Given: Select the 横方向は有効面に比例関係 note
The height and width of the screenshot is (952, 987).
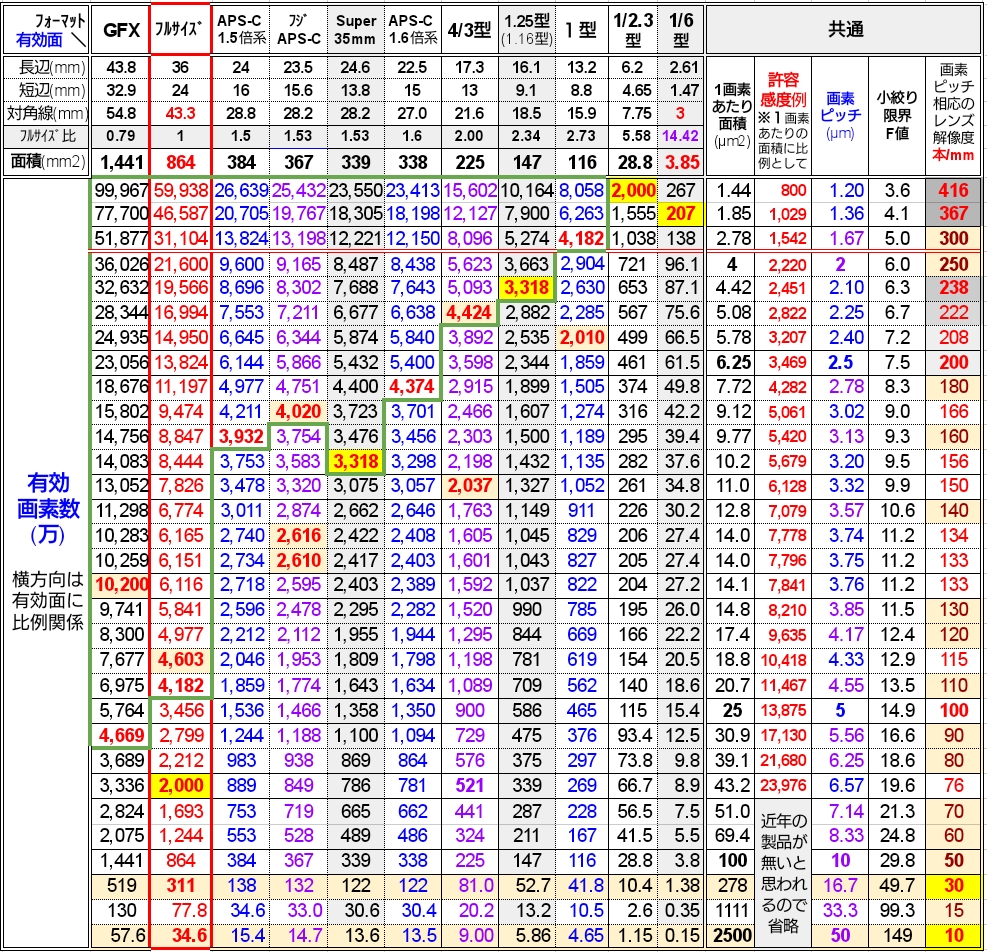Looking at the screenshot, I should coord(48,601).
